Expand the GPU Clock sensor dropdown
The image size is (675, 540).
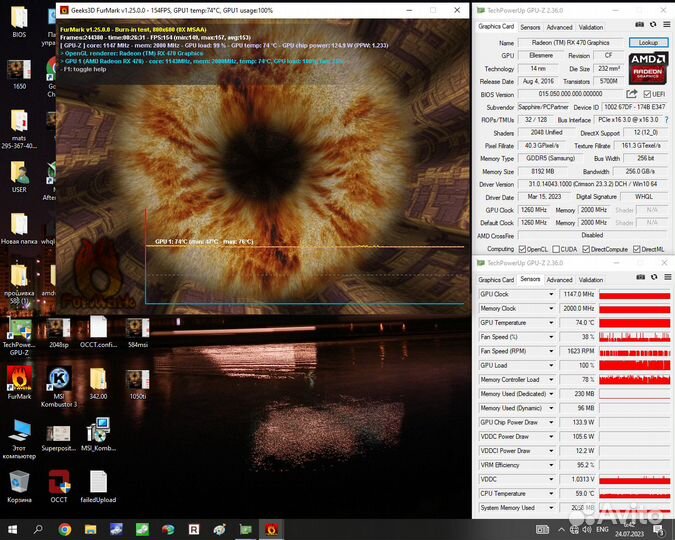coord(551,294)
